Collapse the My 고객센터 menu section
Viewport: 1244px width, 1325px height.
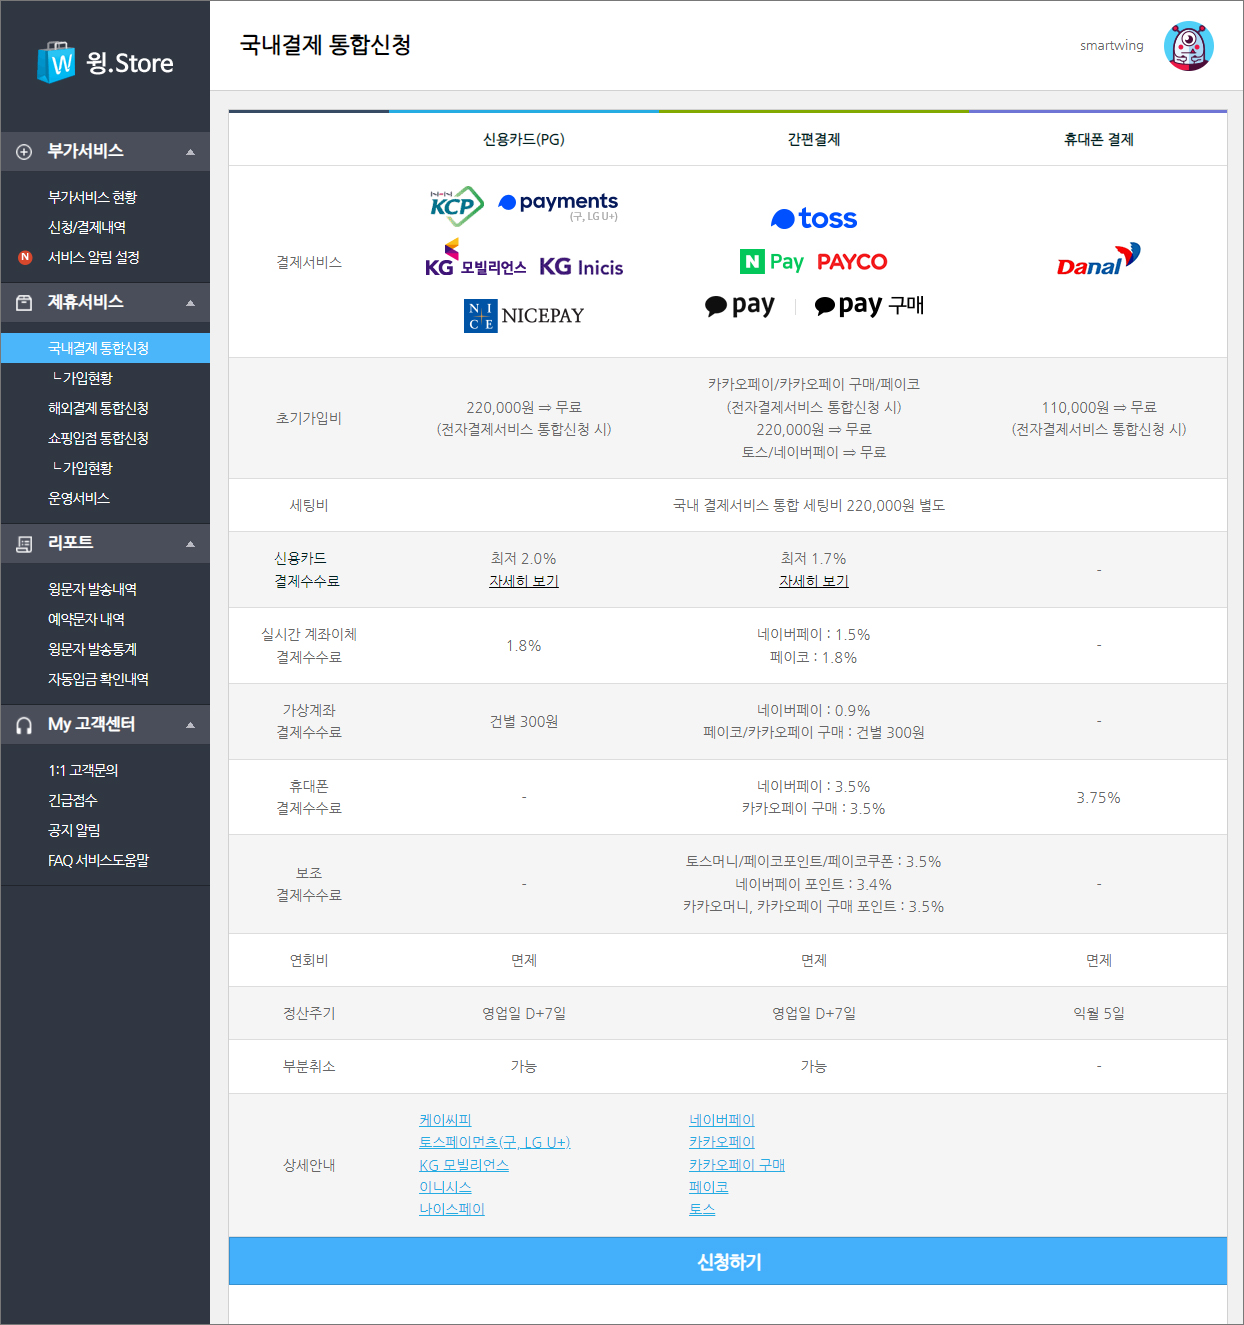point(190,725)
